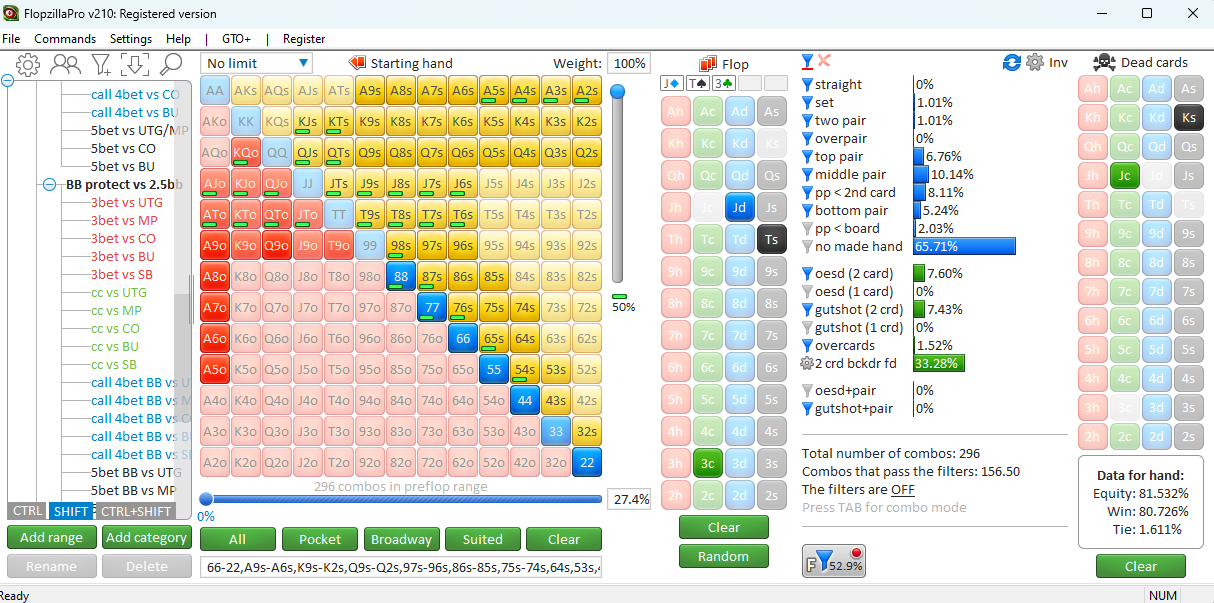
Task: Click the bottom pair filter funnel
Action: pyautogui.click(x=807, y=211)
